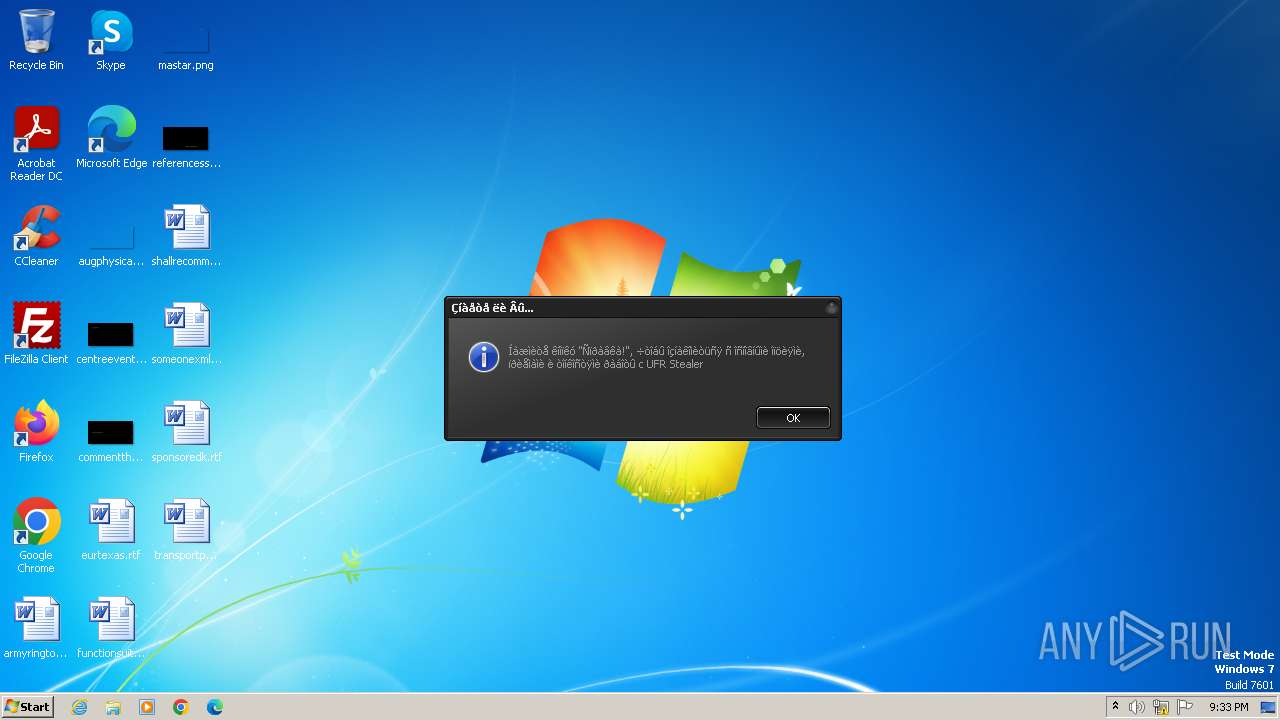Image resolution: width=1280 pixels, height=720 pixels.
Task: Open the armyringto document
Action: [36, 628]
